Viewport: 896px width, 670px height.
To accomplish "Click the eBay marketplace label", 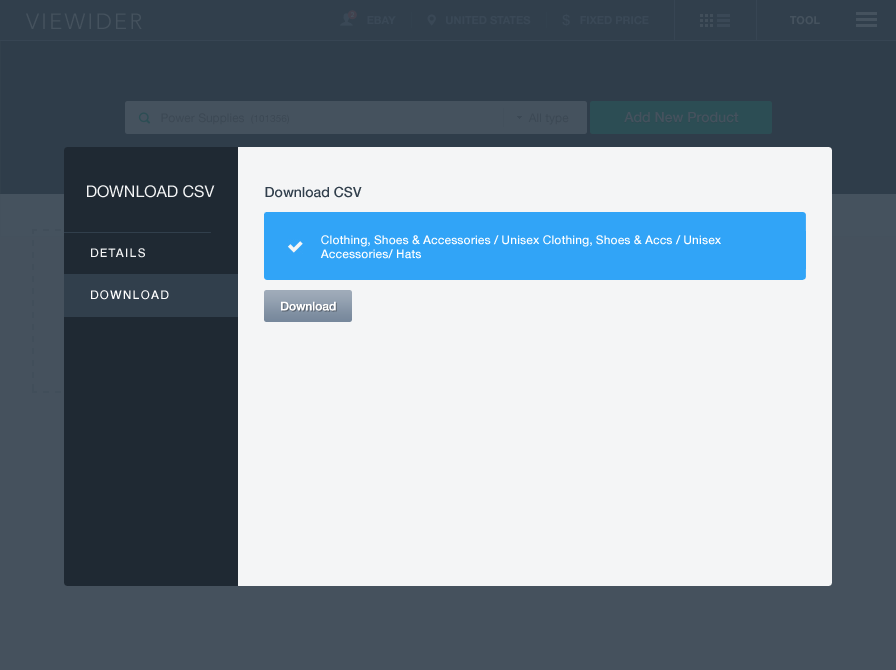I will (381, 20).
